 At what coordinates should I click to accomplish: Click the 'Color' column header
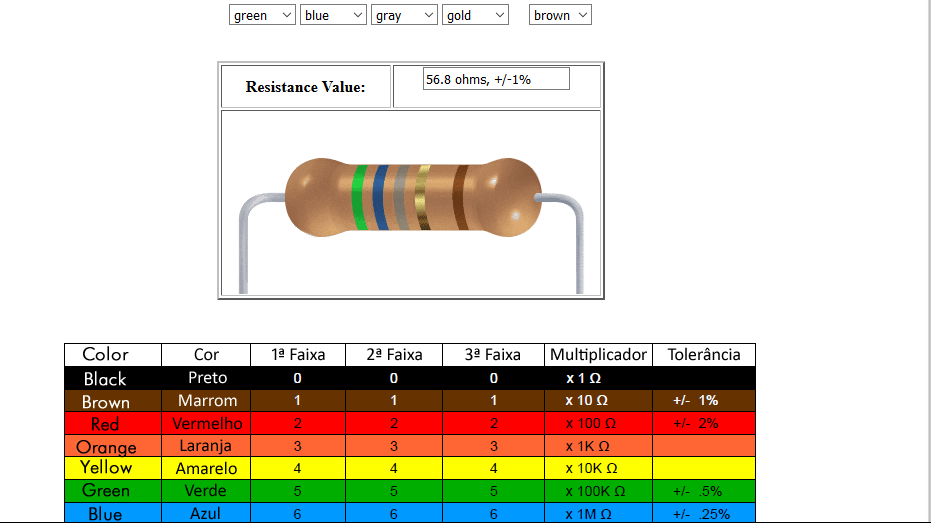click(113, 354)
